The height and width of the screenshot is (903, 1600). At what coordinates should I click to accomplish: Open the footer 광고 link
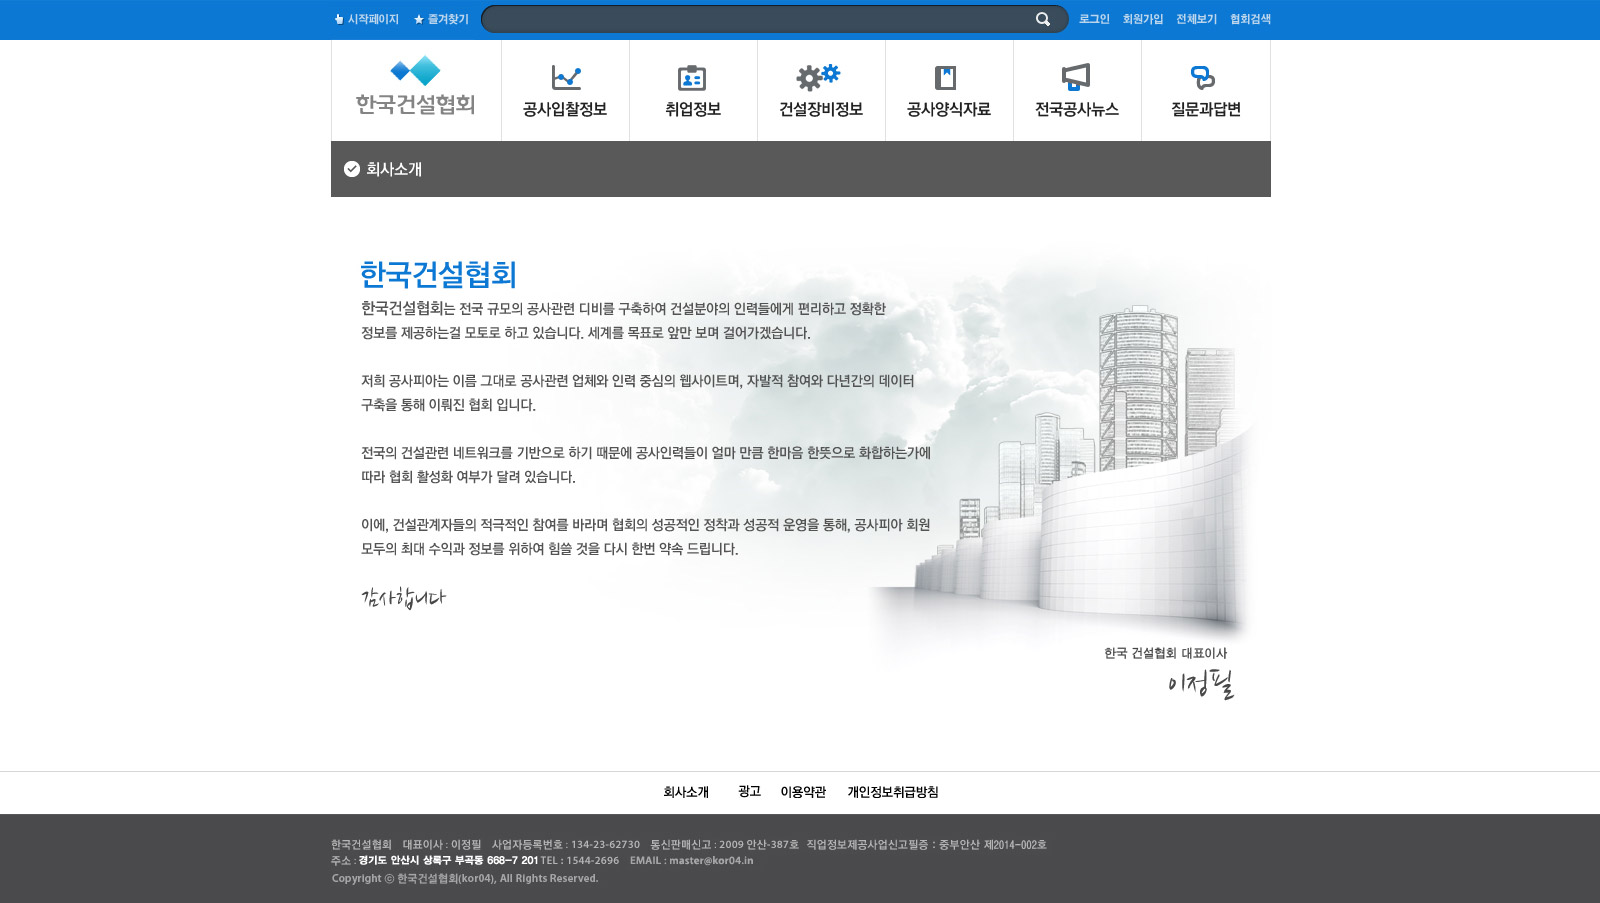749,792
